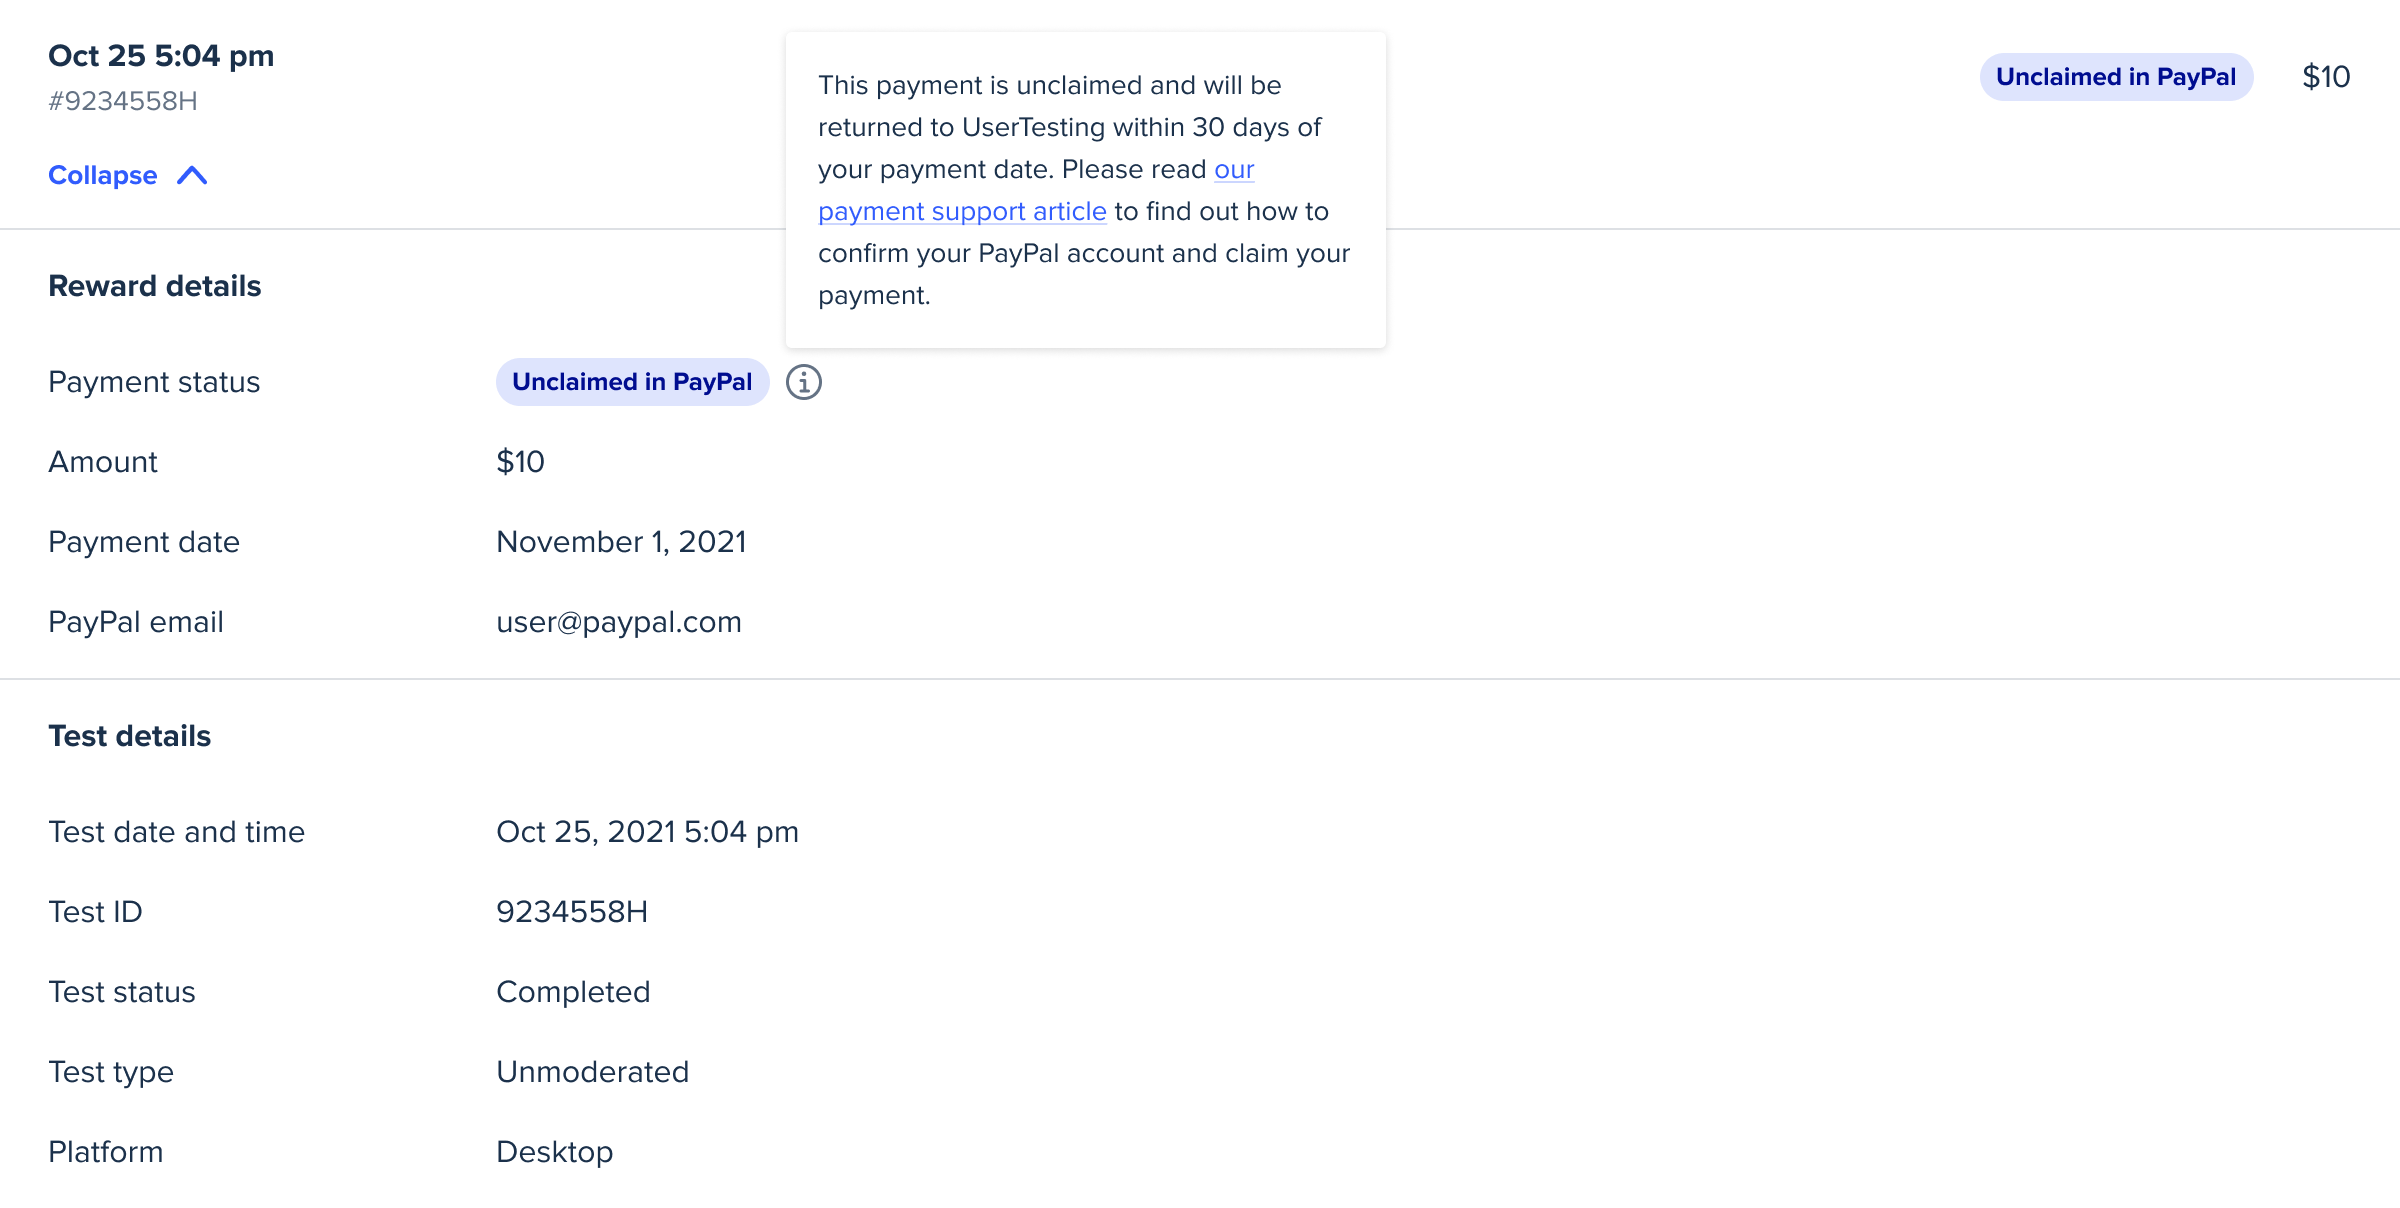The image size is (2400, 1208).
Task: Click the Completed test status value
Action: pos(573,992)
